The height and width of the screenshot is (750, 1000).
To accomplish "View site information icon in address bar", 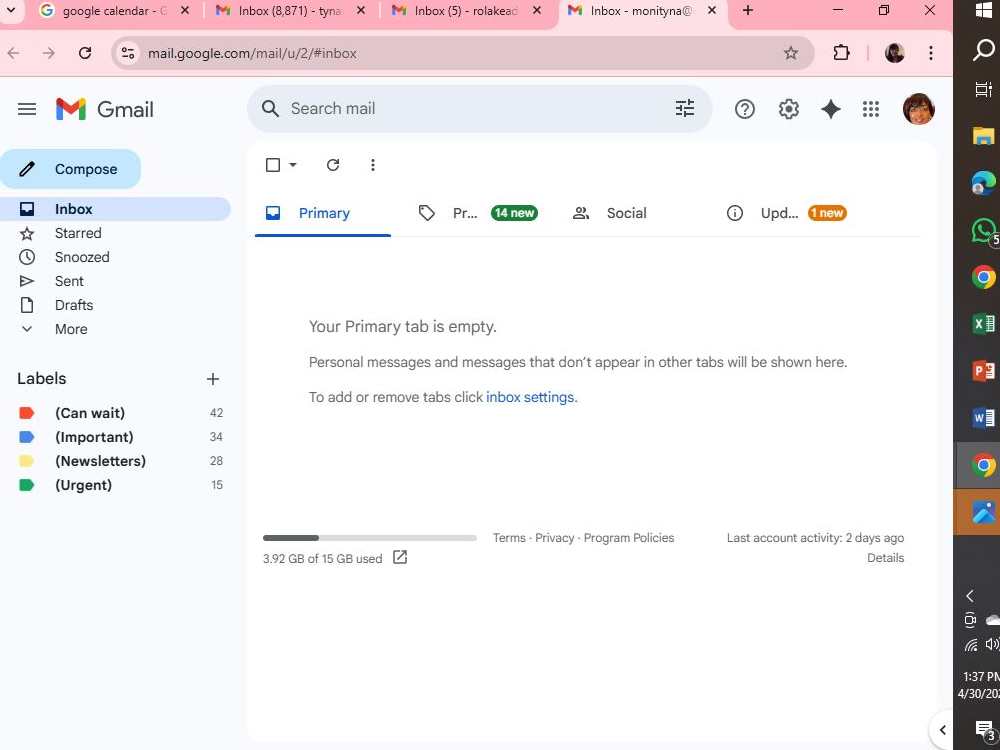I will (128, 54).
